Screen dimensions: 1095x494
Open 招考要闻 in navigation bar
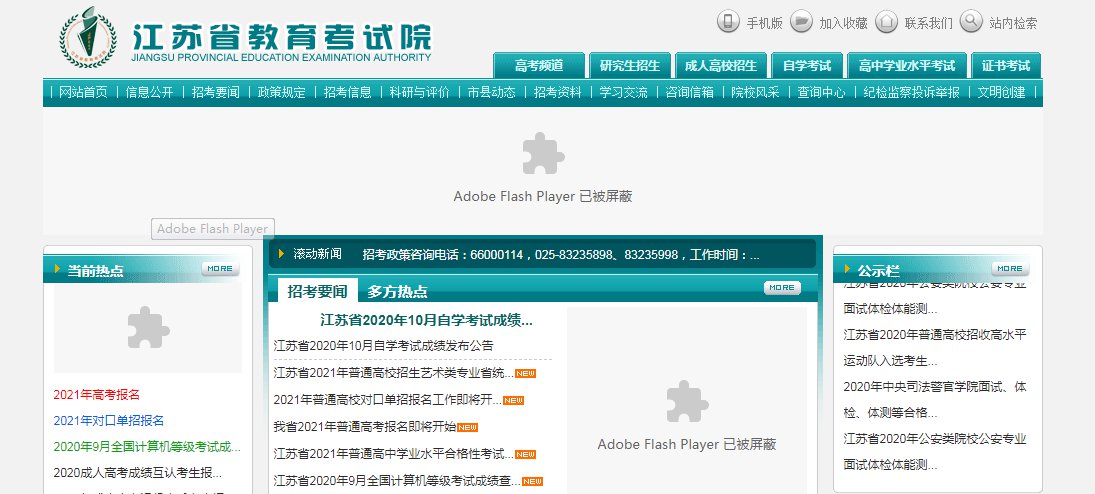click(216, 92)
